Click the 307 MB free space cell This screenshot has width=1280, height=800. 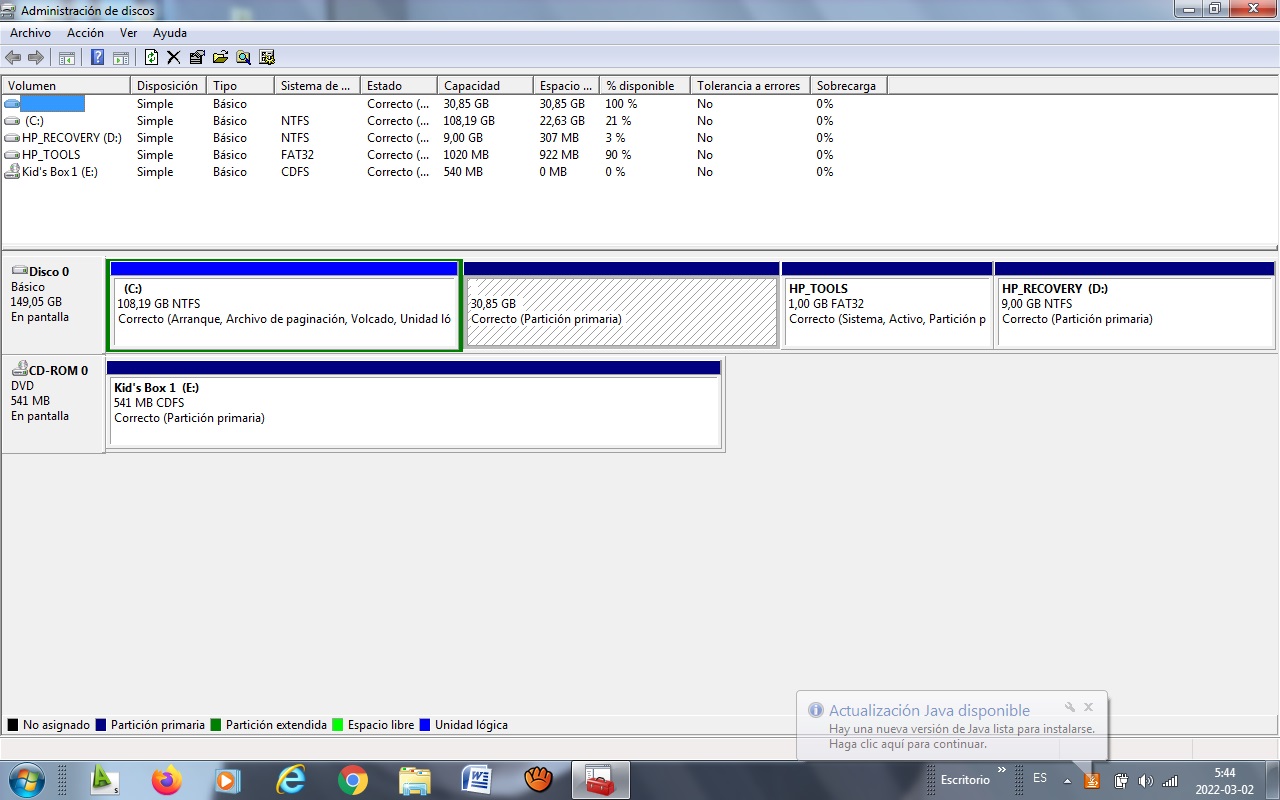click(559, 138)
